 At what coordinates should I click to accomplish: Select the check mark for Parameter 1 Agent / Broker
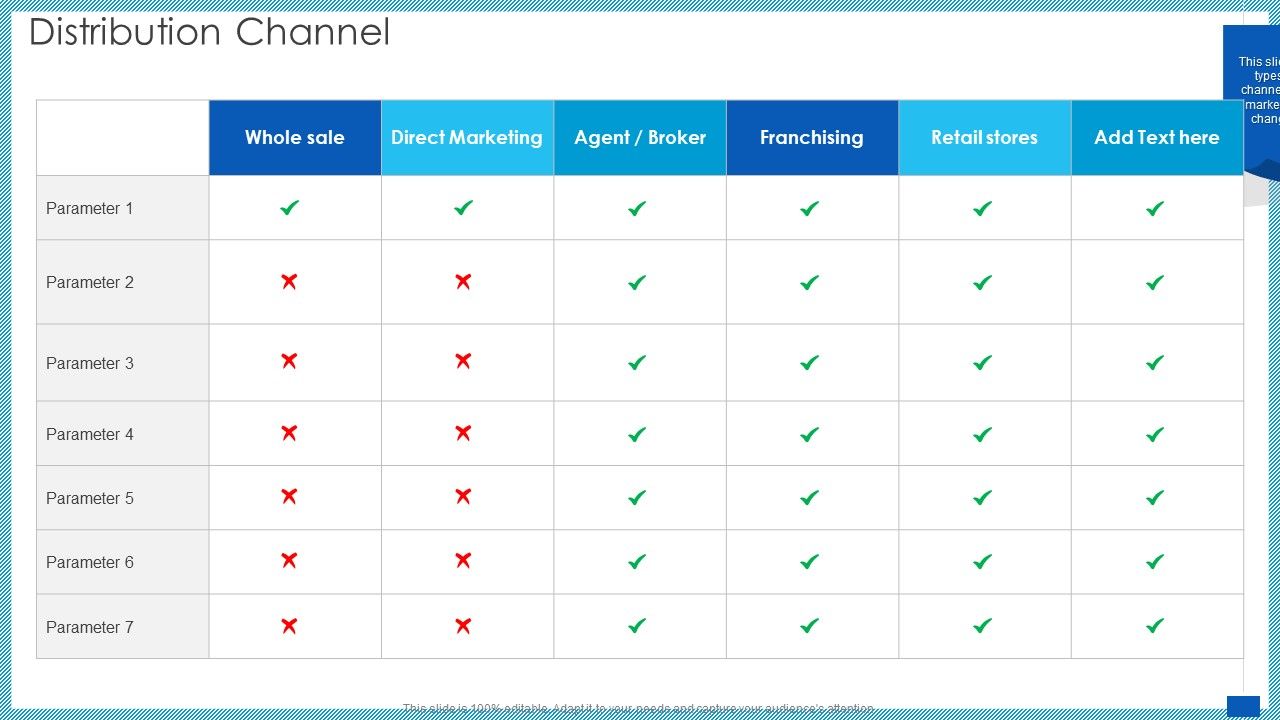click(637, 208)
